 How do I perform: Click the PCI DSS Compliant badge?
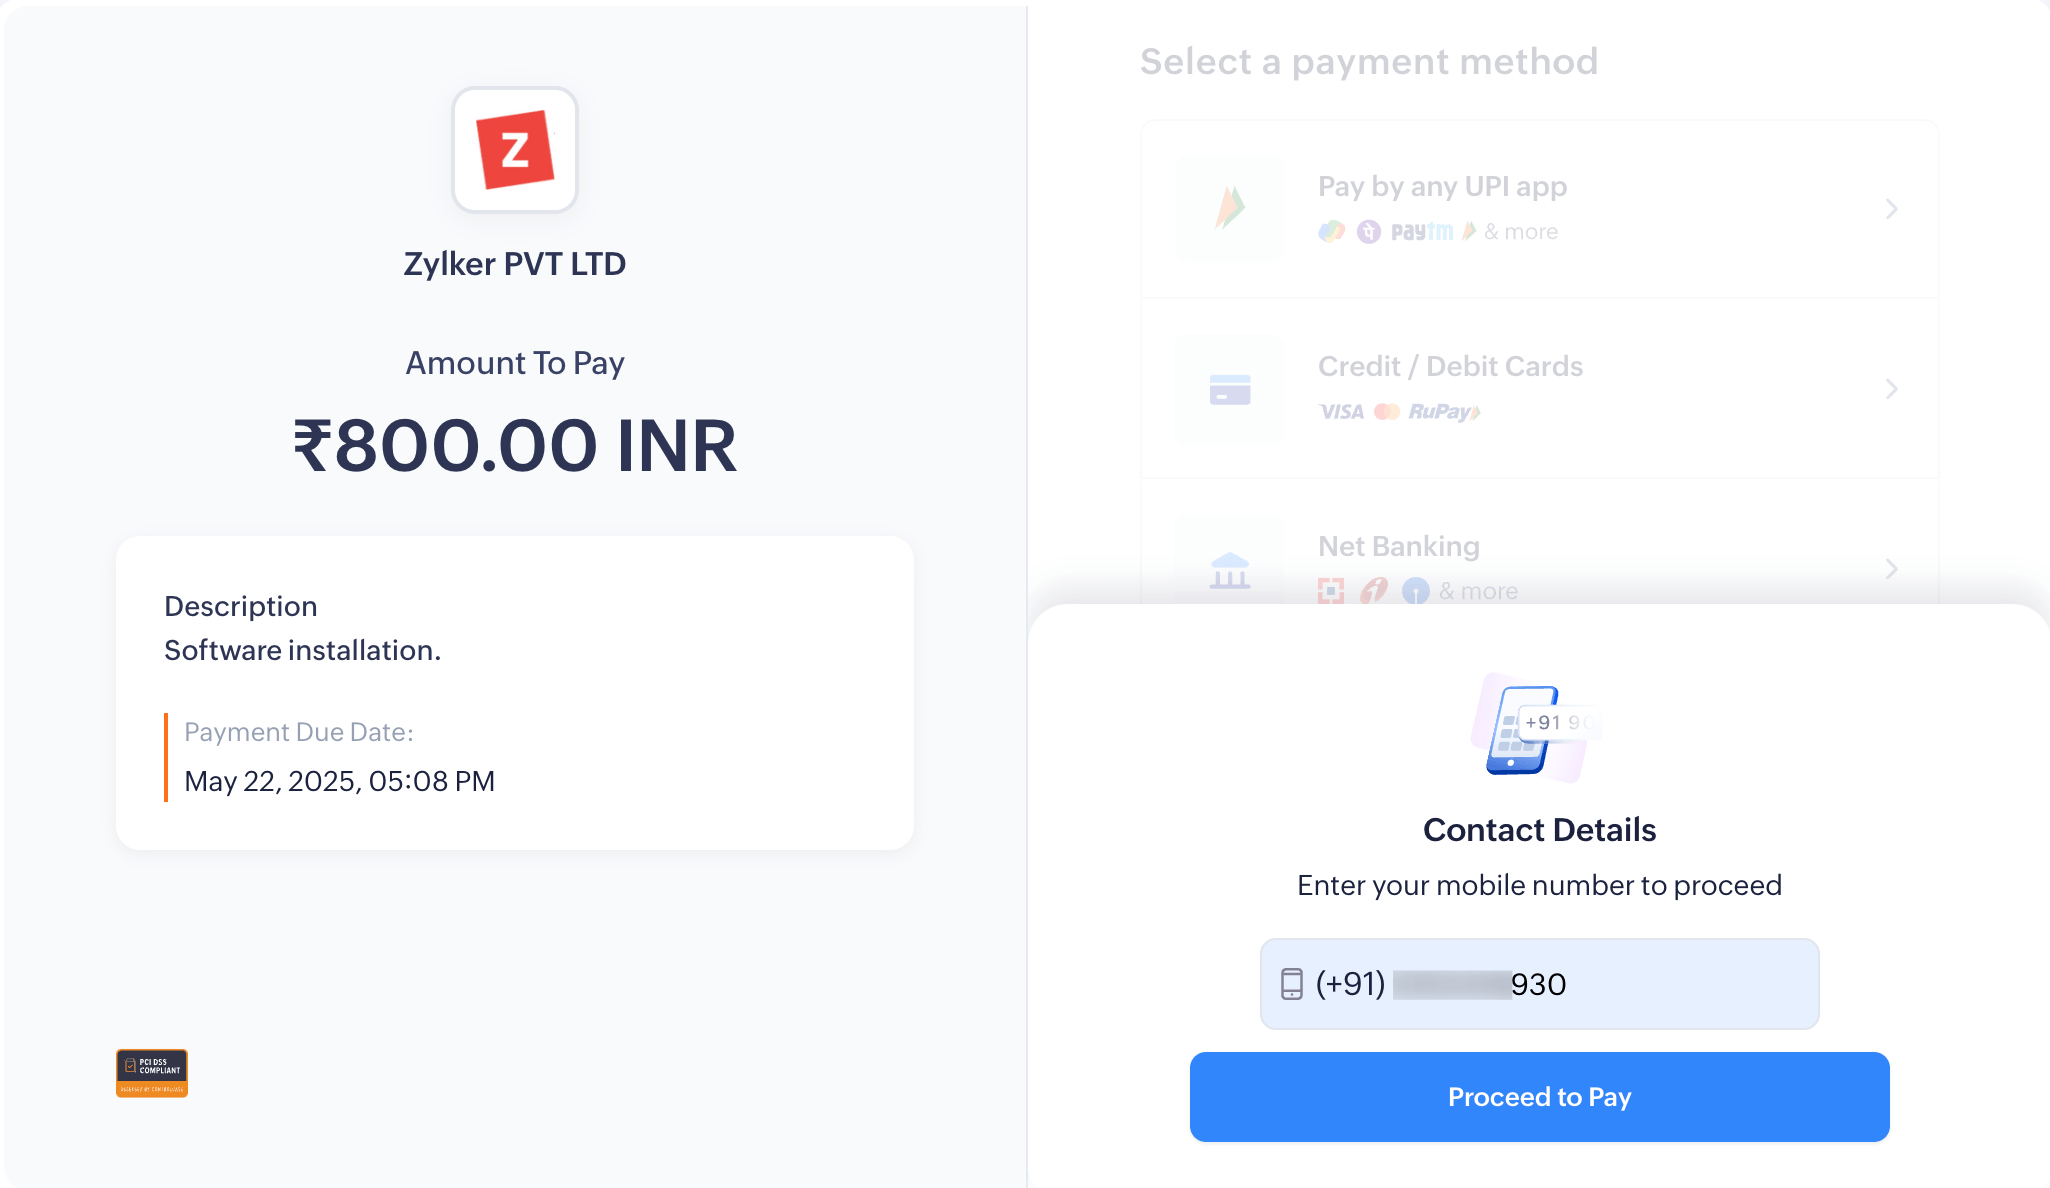(152, 1073)
